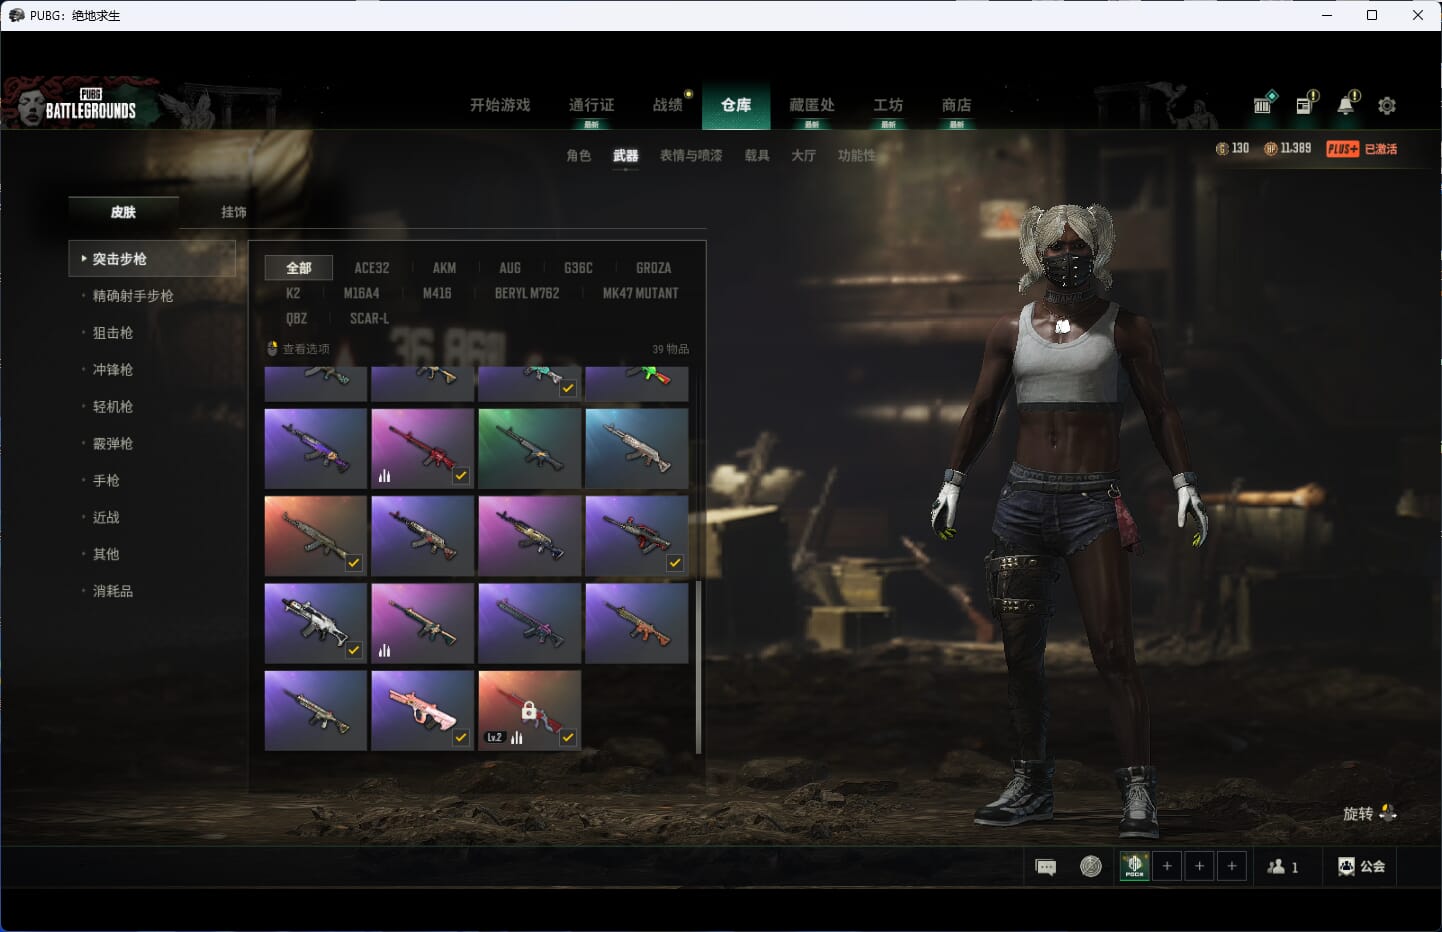Click the G-Coin balance icon showing 130
Image resolution: width=1442 pixels, height=932 pixels.
coord(1221,148)
